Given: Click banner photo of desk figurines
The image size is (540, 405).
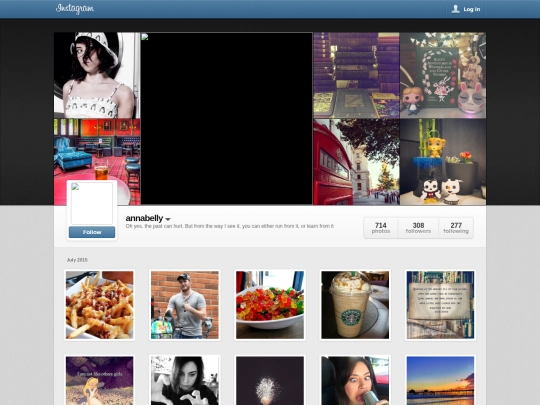Looking at the screenshot, I should coord(443,162).
